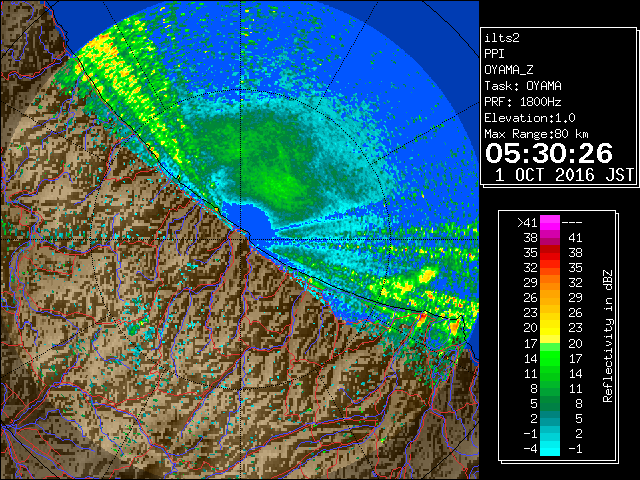Screen dimensions: 640x480
Task: Pick the red 35–38 dBZ legend swatch
Action: click(x=550, y=253)
